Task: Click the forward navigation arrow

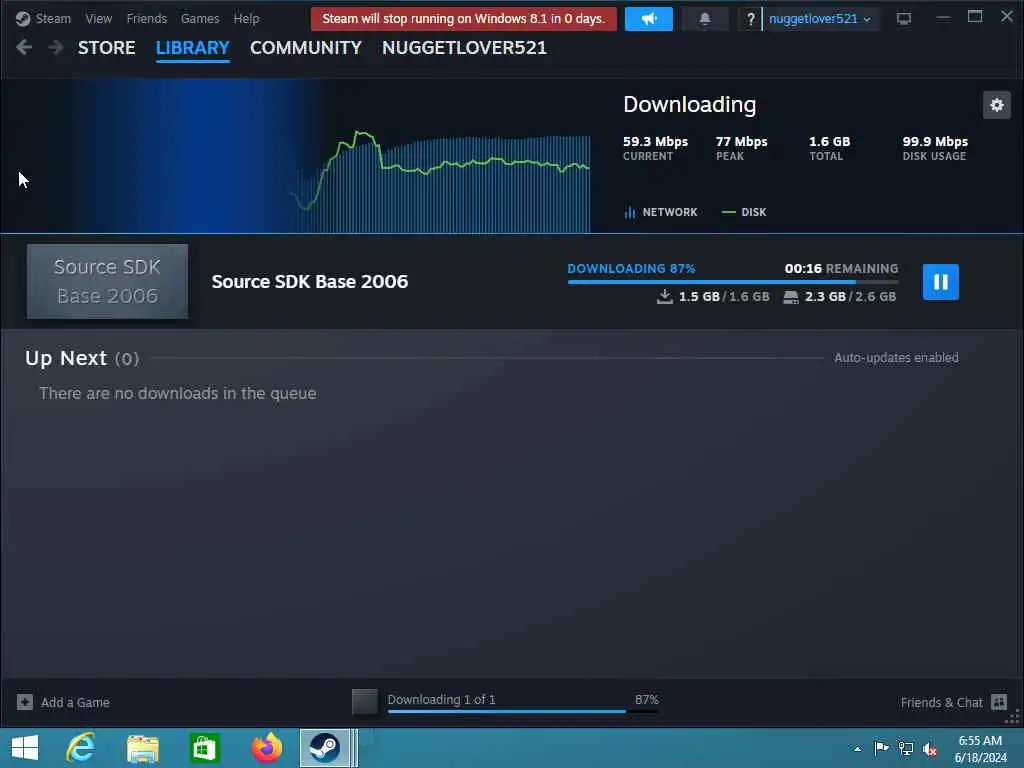Action: pyautogui.click(x=56, y=47)
